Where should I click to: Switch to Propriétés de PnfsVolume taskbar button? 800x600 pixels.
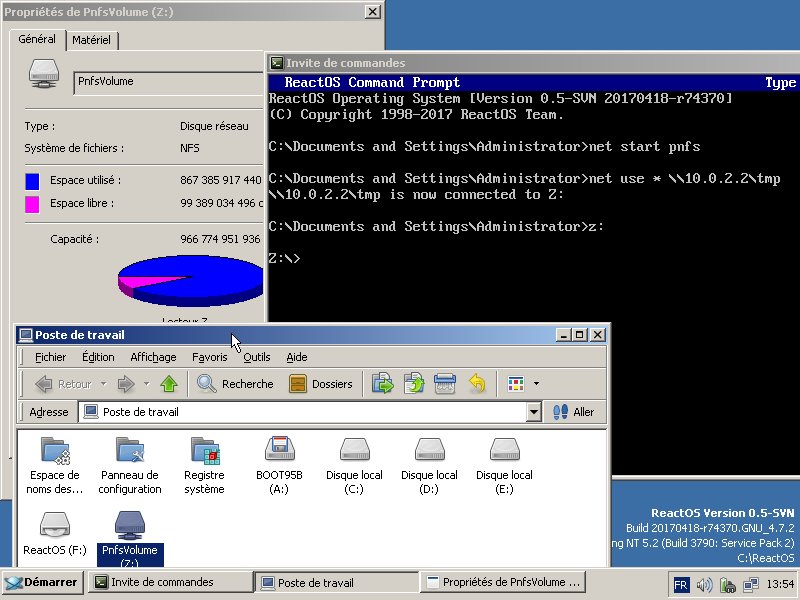point(503,582)
